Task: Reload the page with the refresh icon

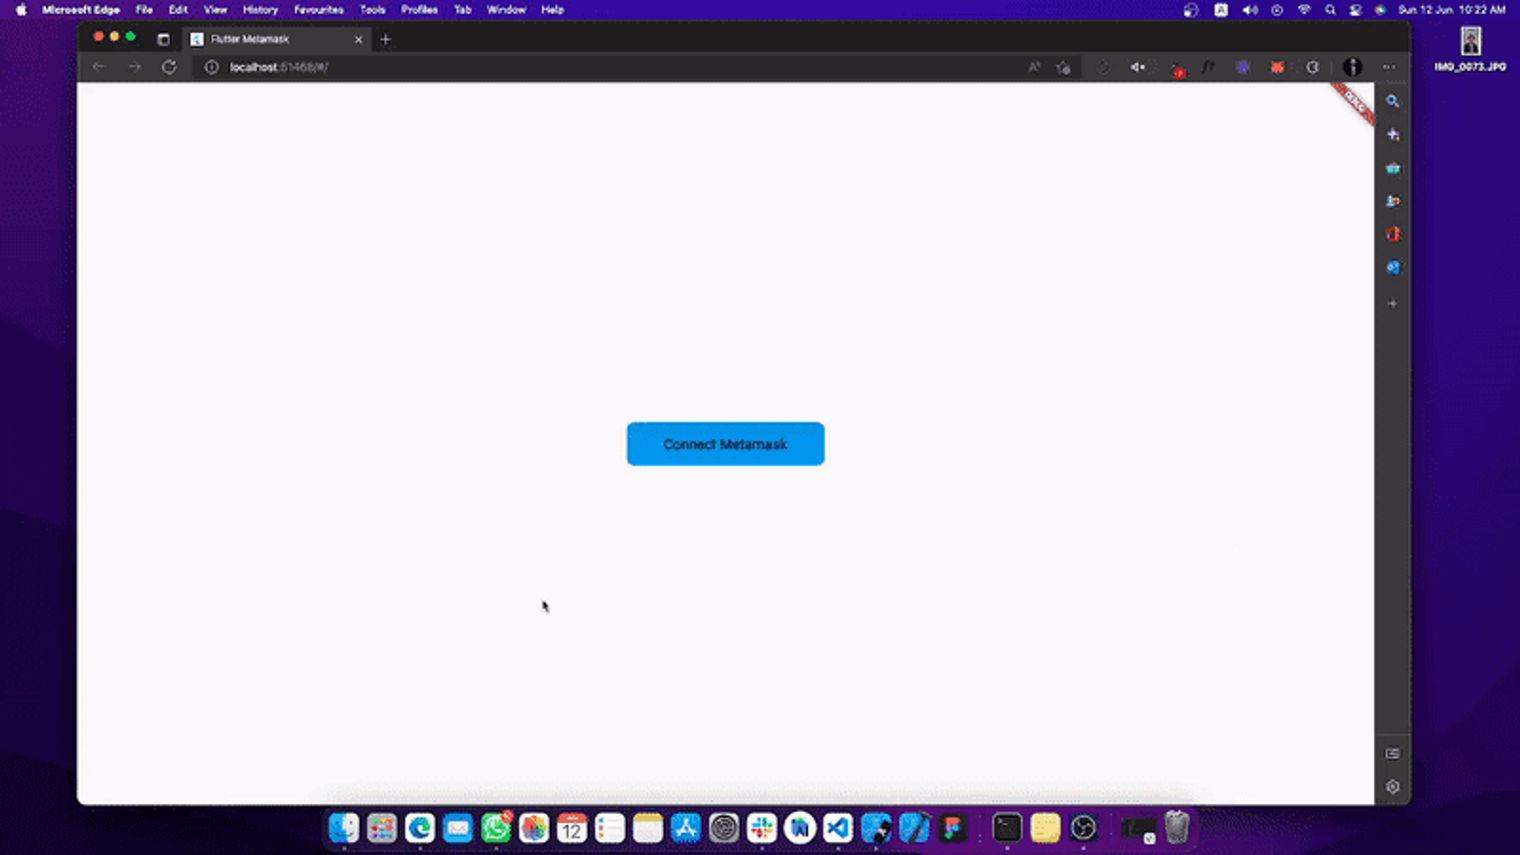Action: tap(169, 67)
